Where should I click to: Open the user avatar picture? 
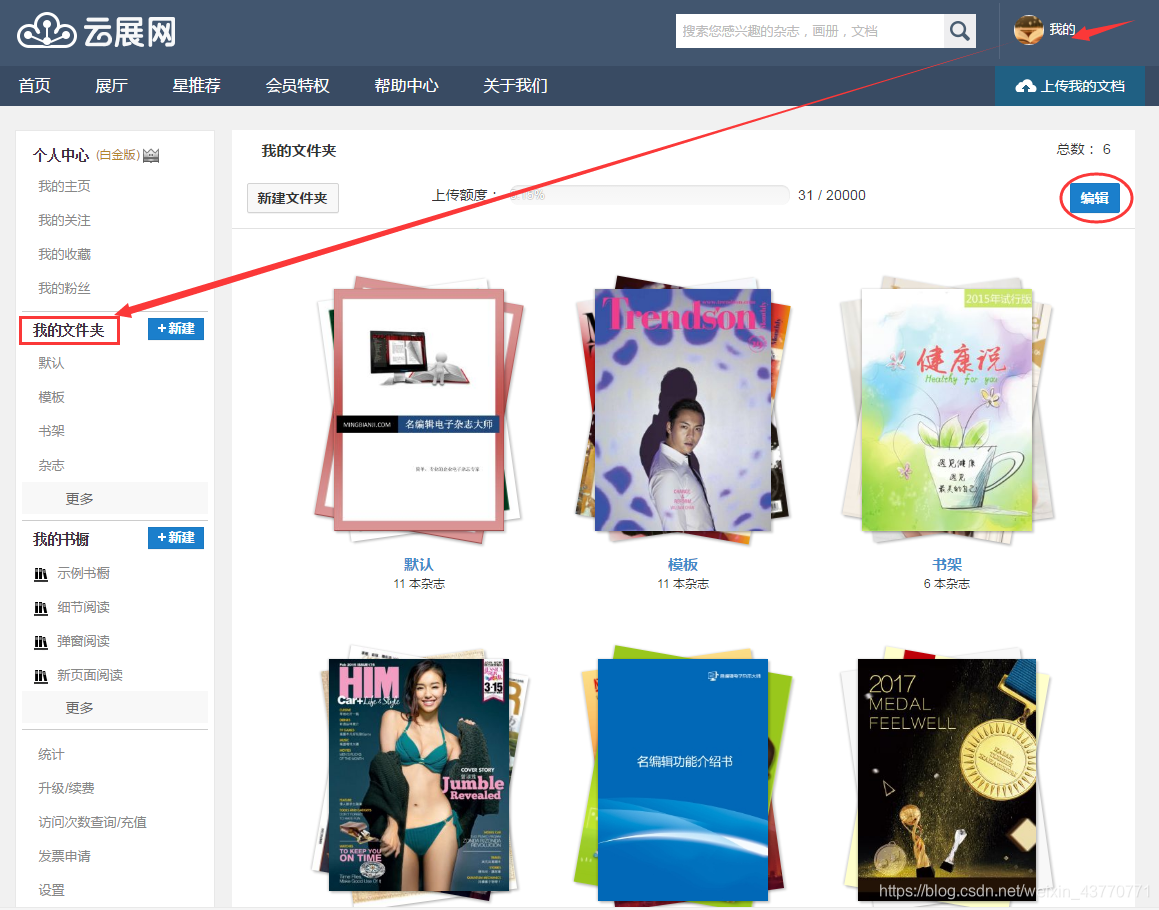click(x=1028, y=30)
